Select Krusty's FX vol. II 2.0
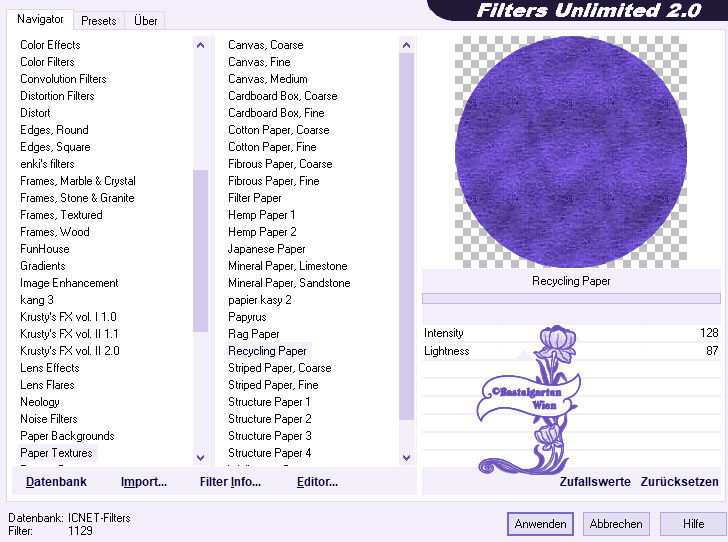 (x=70, y=351)
